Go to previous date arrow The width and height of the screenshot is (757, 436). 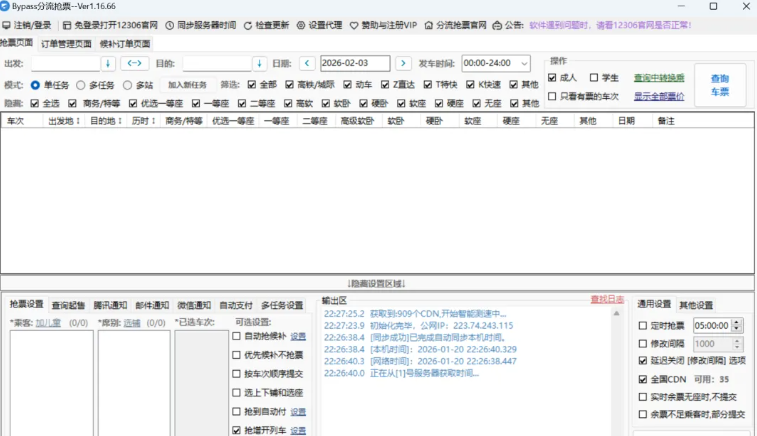(308, 64)
